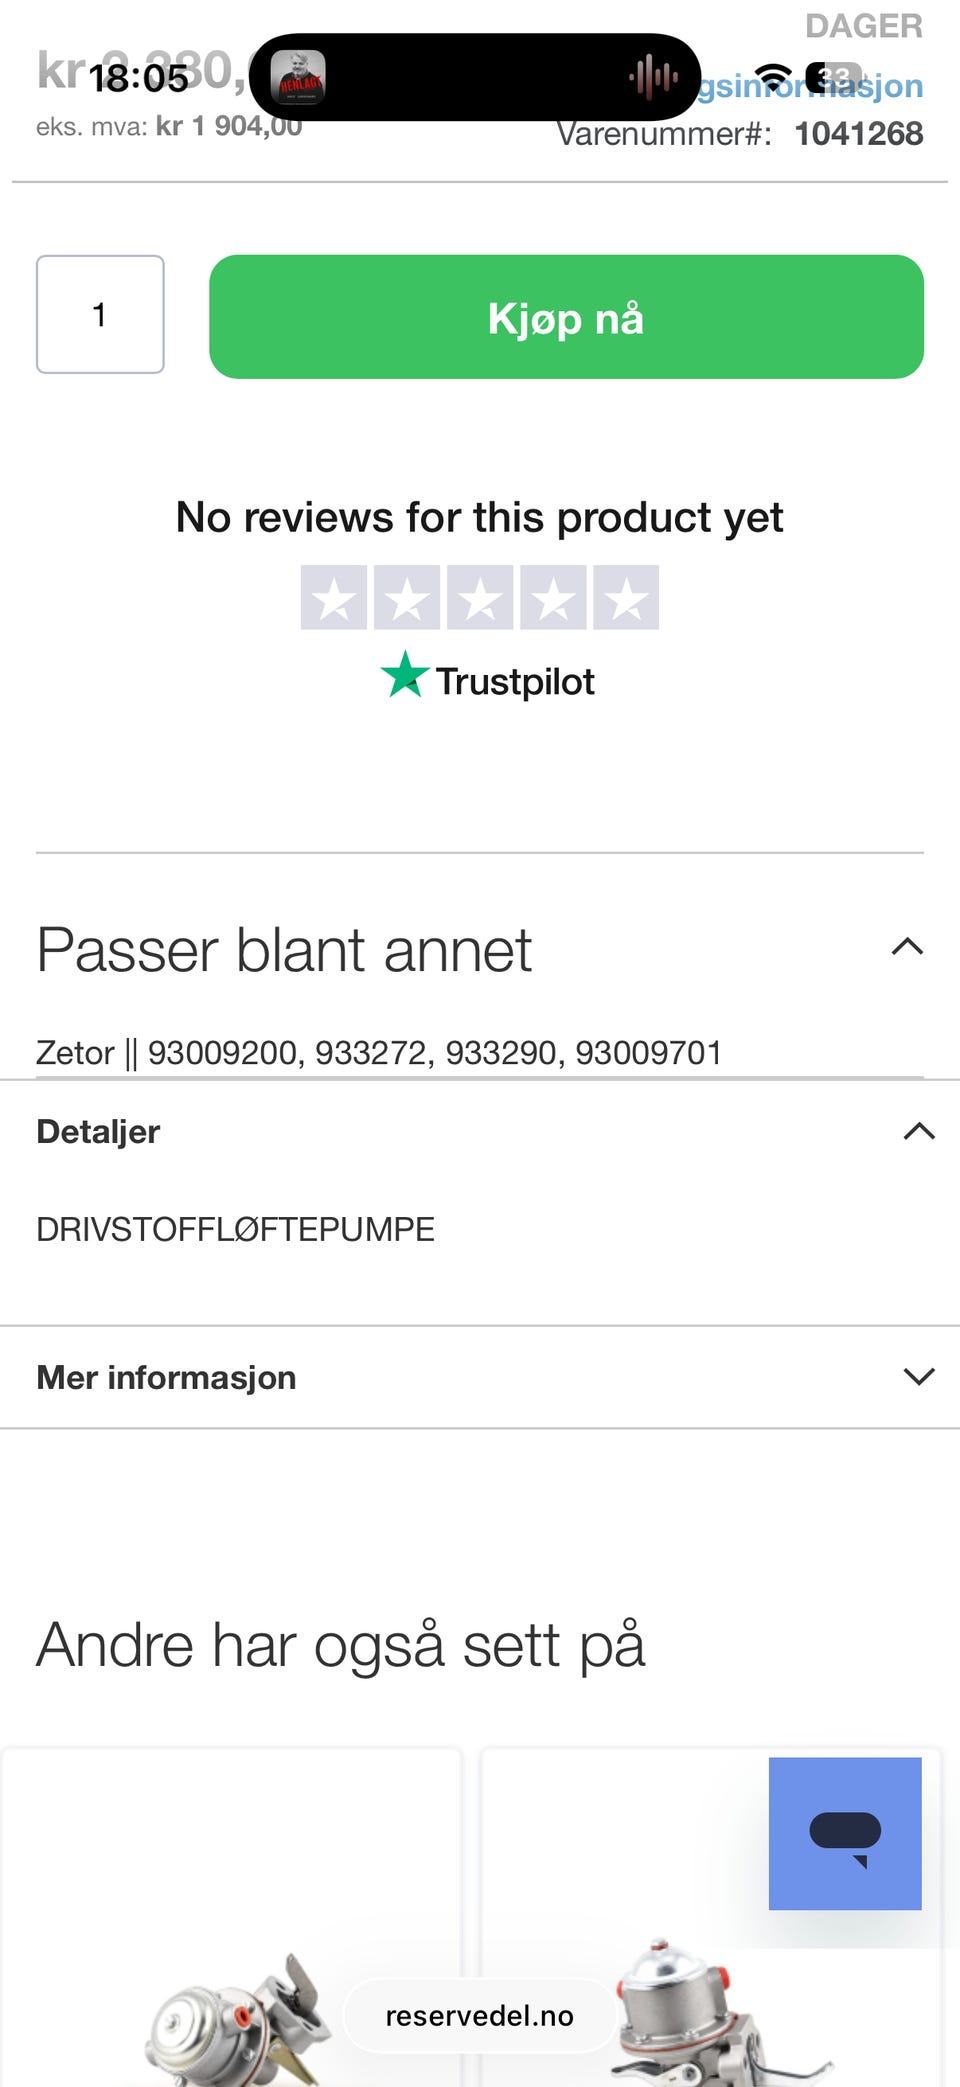Open the blue chat widget icon
The image size is (960, 2087).
coord(845,1833)
